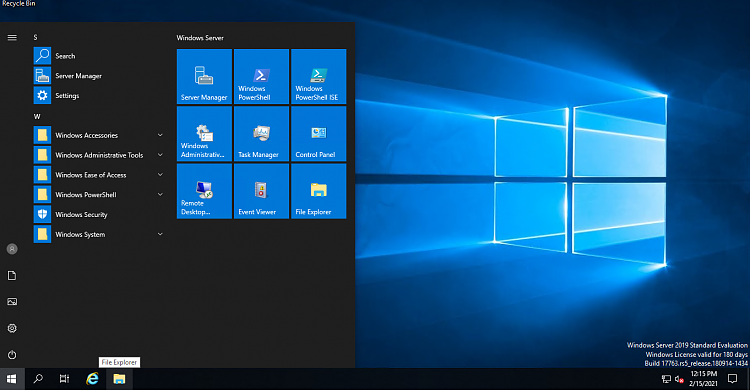Launch the Windows PowerShell tile
Viewport: 750px width, 391px height.
click(x=262, y=77)
